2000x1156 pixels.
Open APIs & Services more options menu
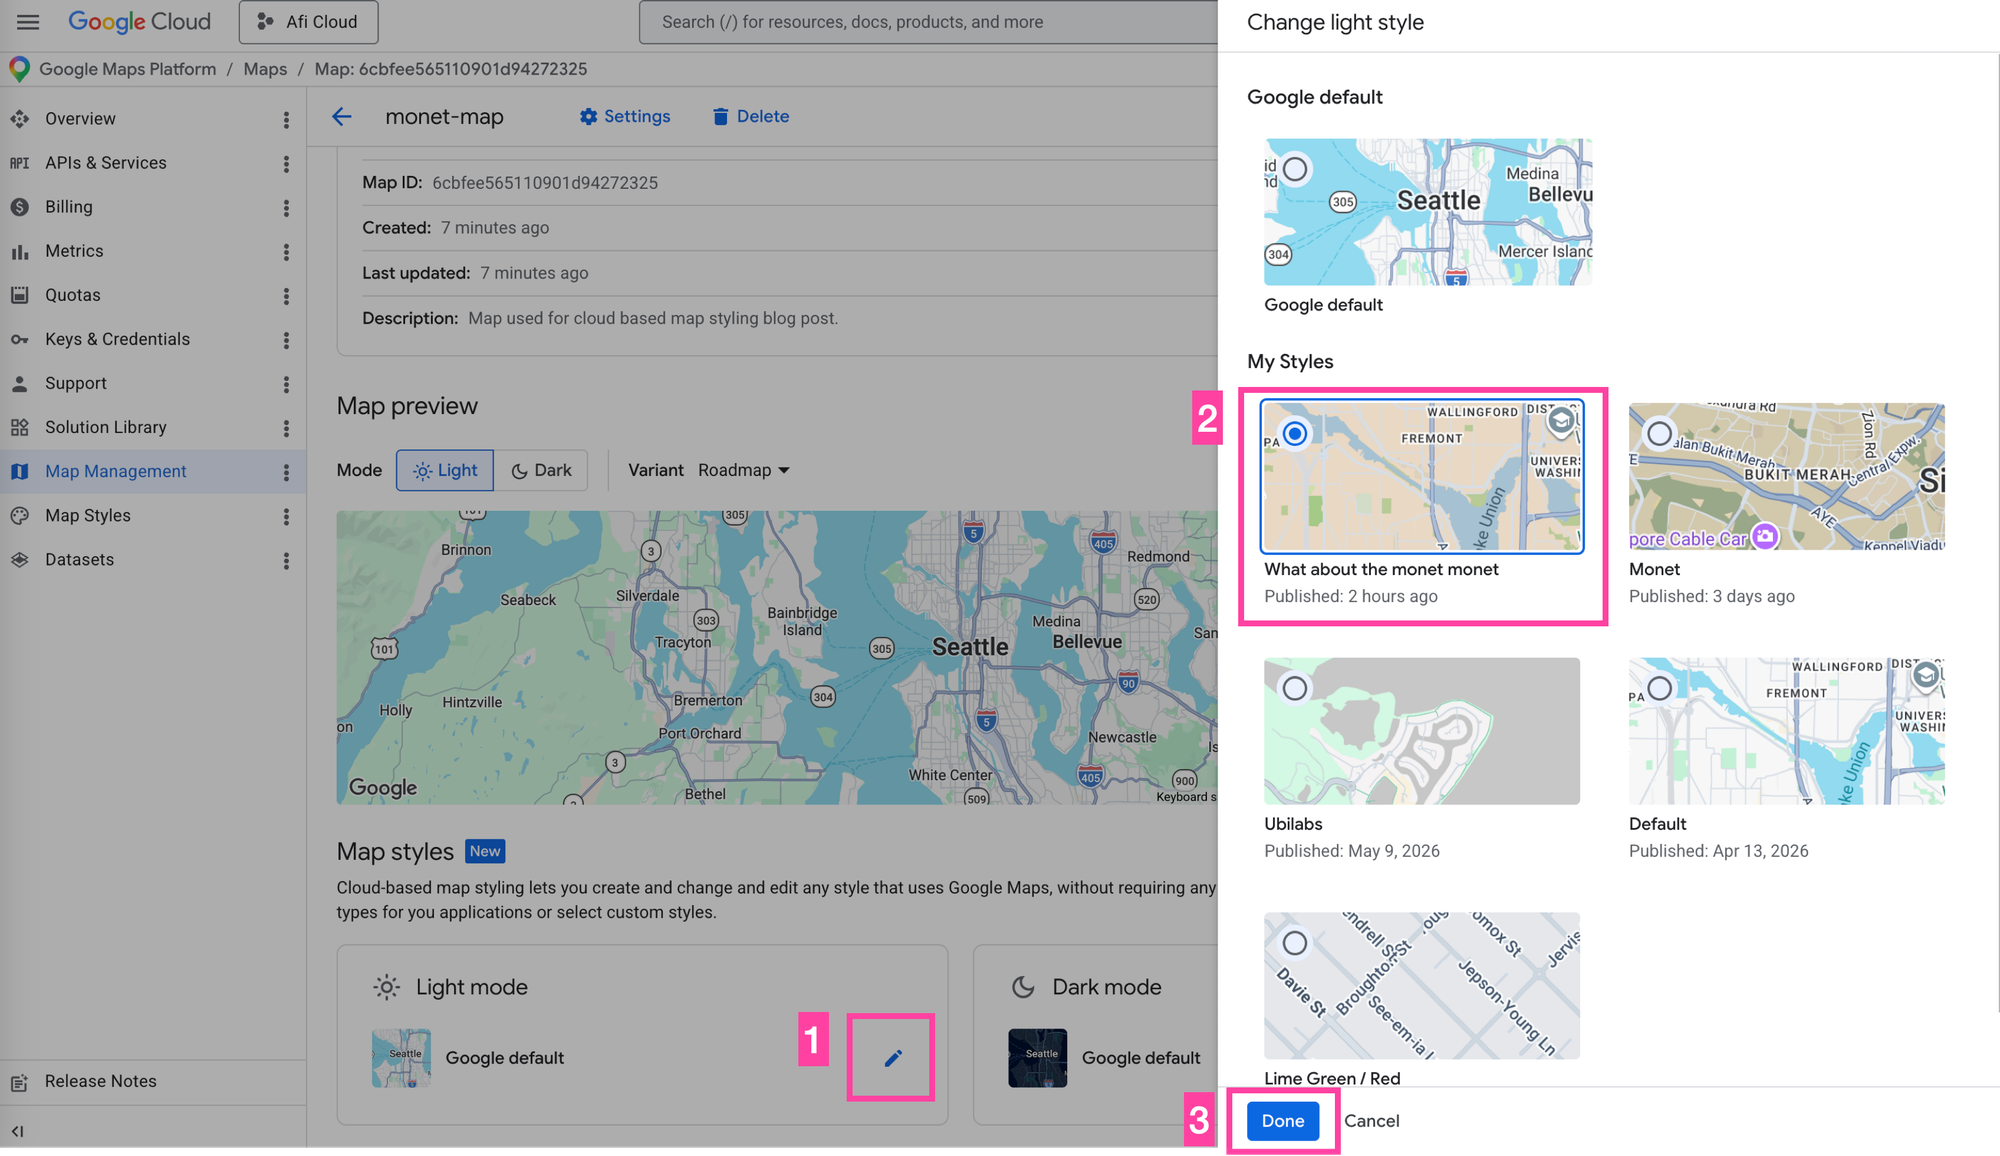(x=286, y=163)
